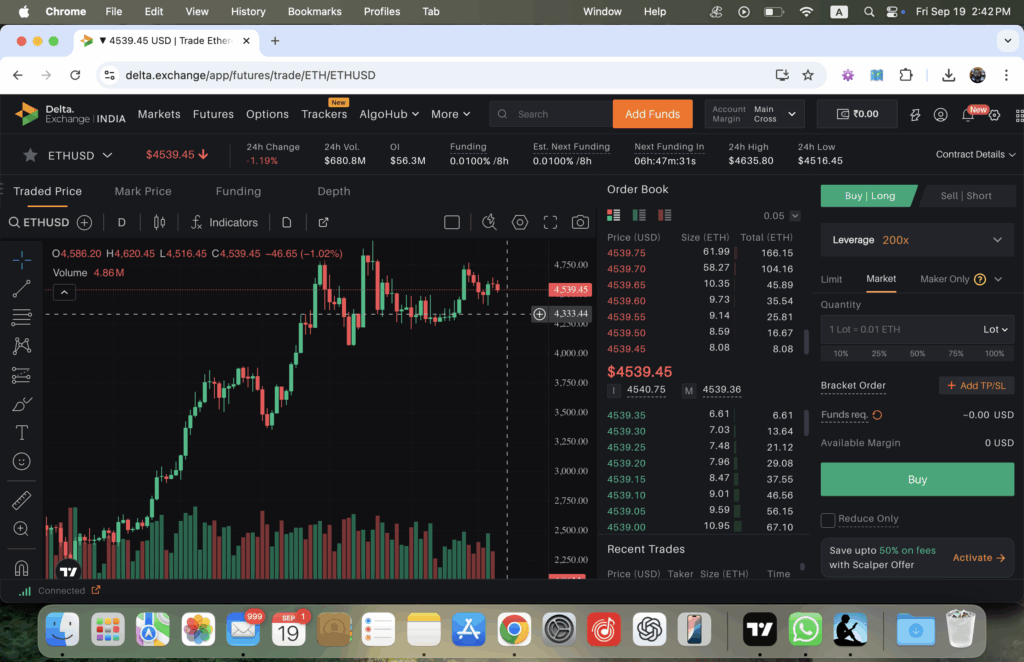Open the indicator templates icon
Viewport: 1024px width, 662px height.
click(x=287, y=223)
